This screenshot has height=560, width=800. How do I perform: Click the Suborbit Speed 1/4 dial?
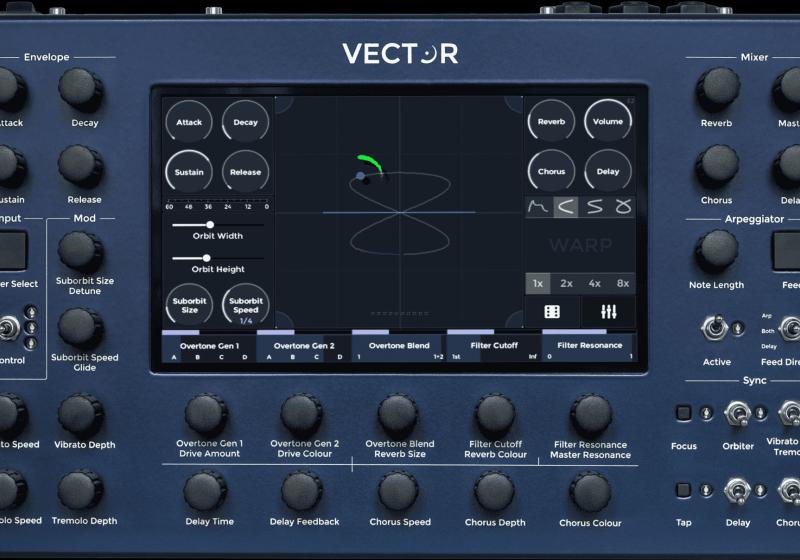pyautogui.click(x=245, y=305)
